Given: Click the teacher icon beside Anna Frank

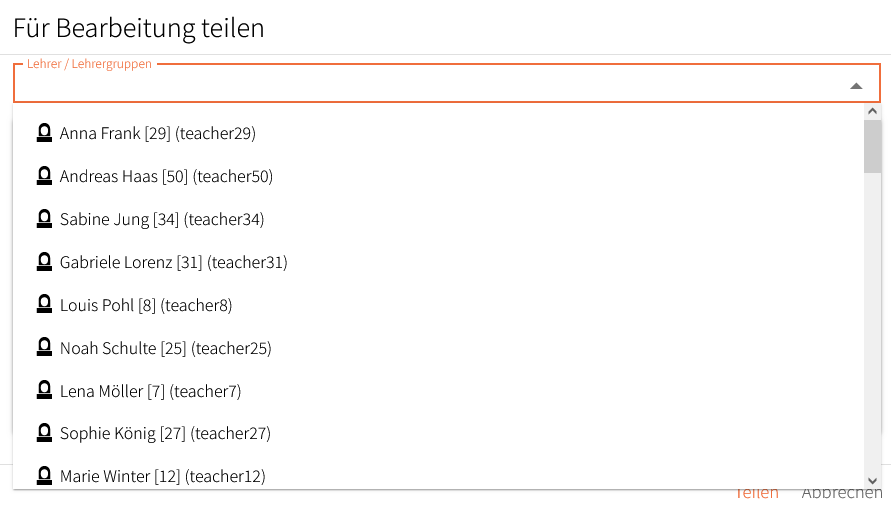Looking at the screenshot, I should (x=44, y=133).
